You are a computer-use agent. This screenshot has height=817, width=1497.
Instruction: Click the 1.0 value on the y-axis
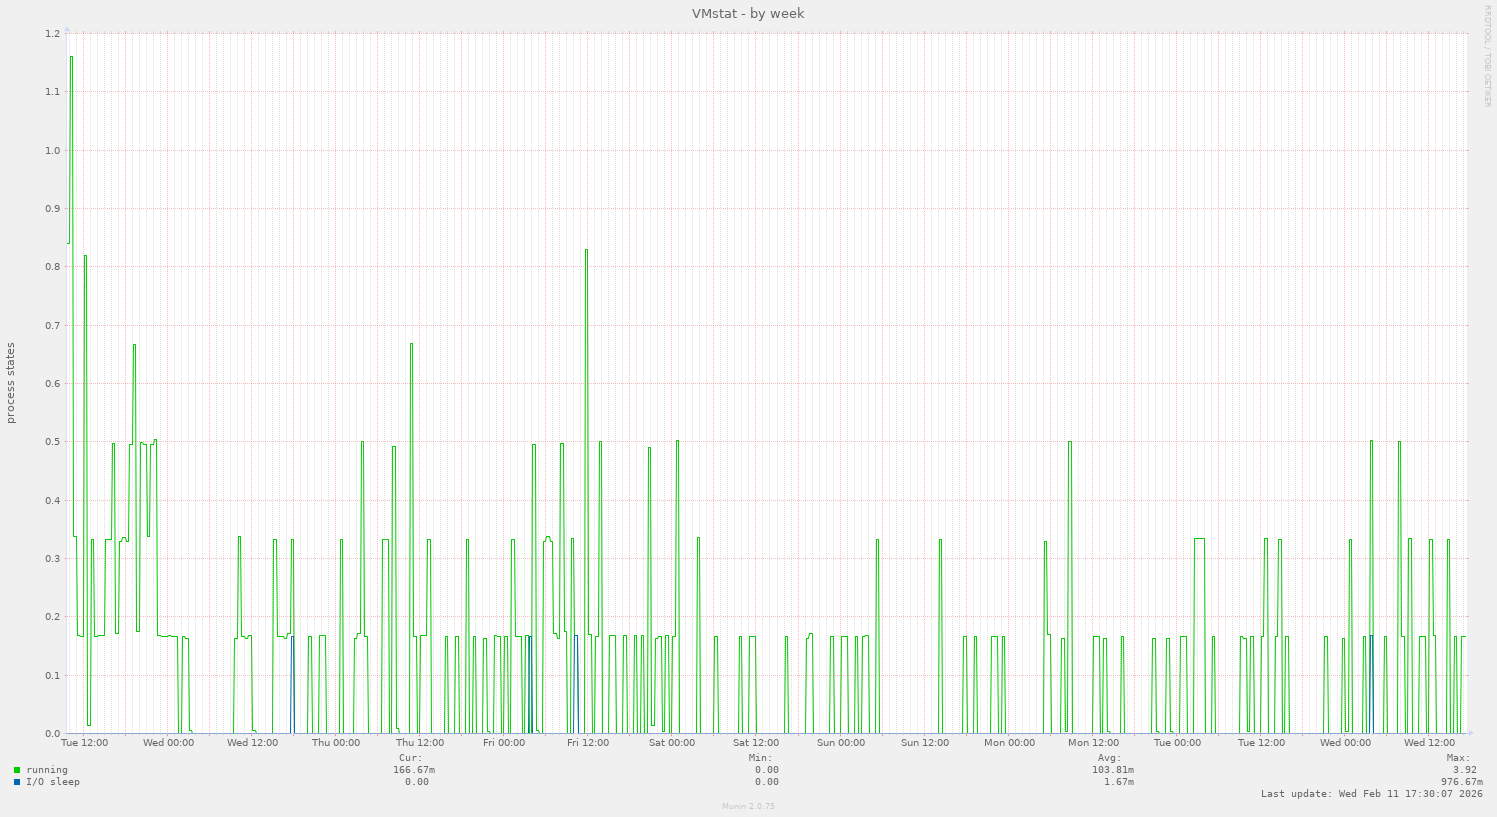[53, 150]
